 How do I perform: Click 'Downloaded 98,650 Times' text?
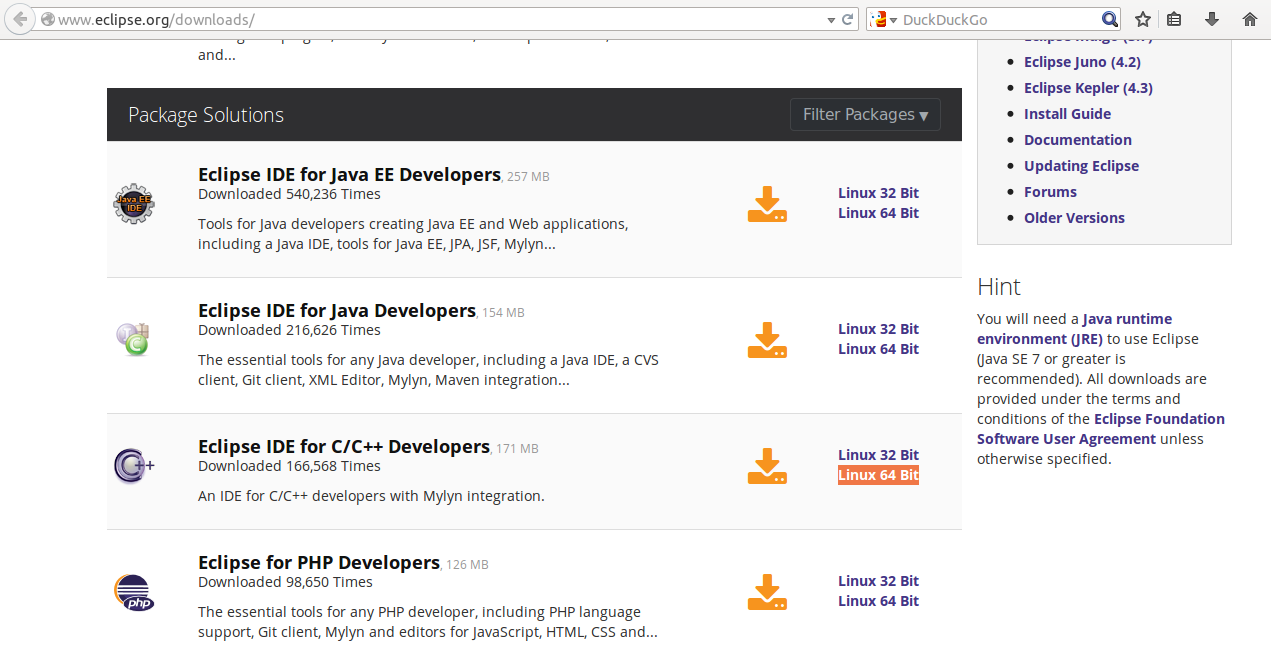(285, 582)
